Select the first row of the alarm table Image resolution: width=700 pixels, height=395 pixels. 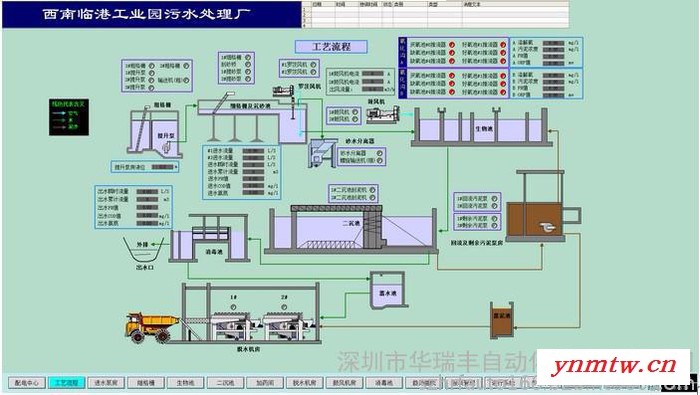tap(435, 9)
